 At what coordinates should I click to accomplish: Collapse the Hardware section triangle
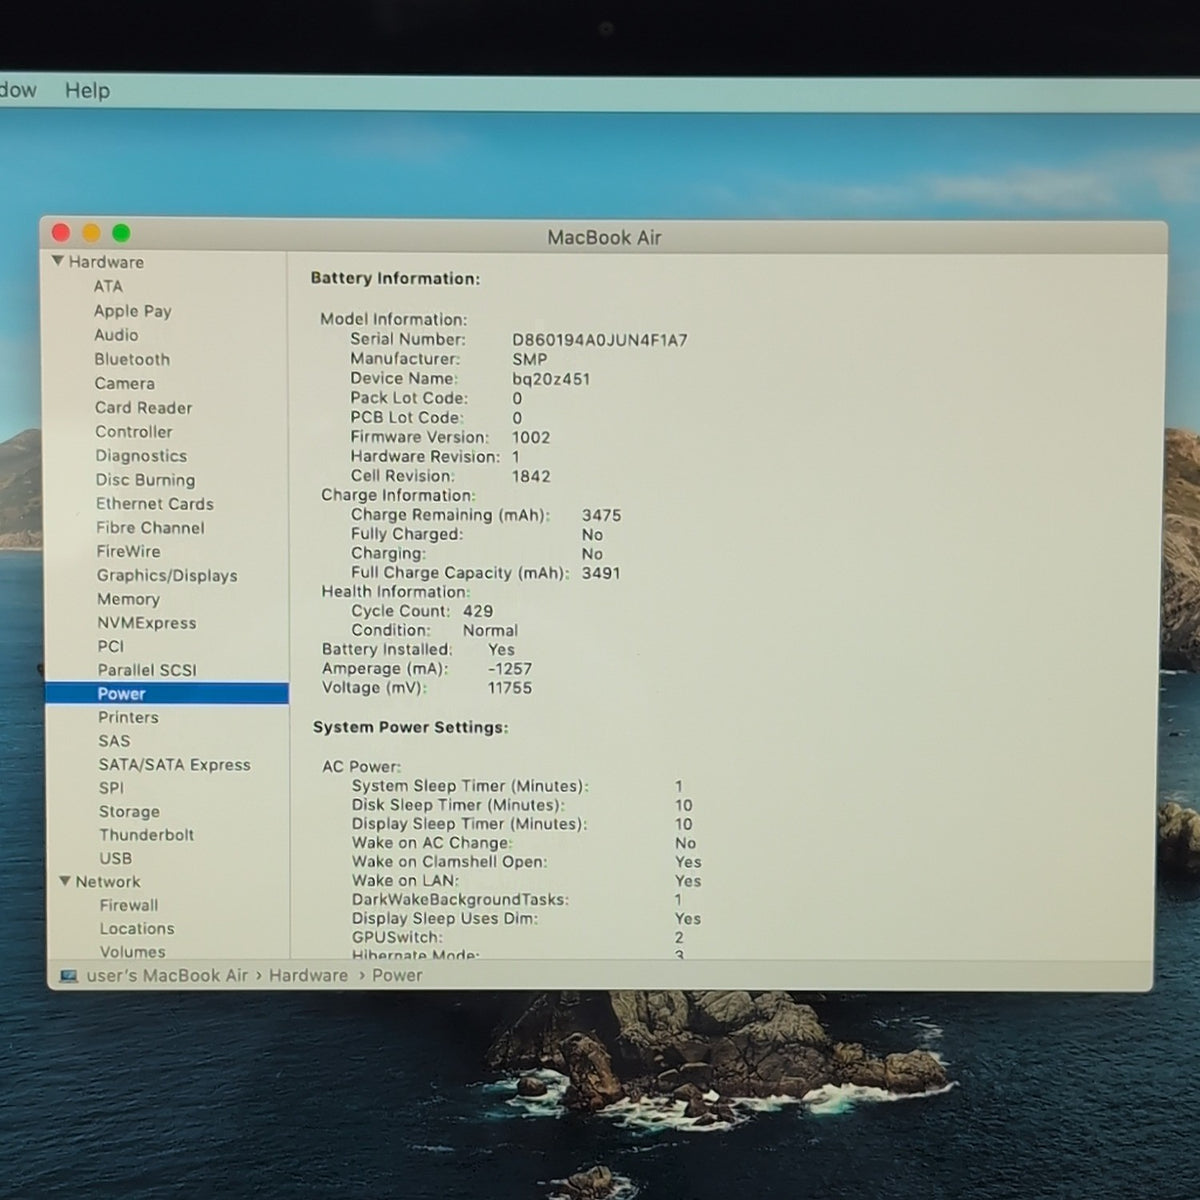tap(58, 262)
